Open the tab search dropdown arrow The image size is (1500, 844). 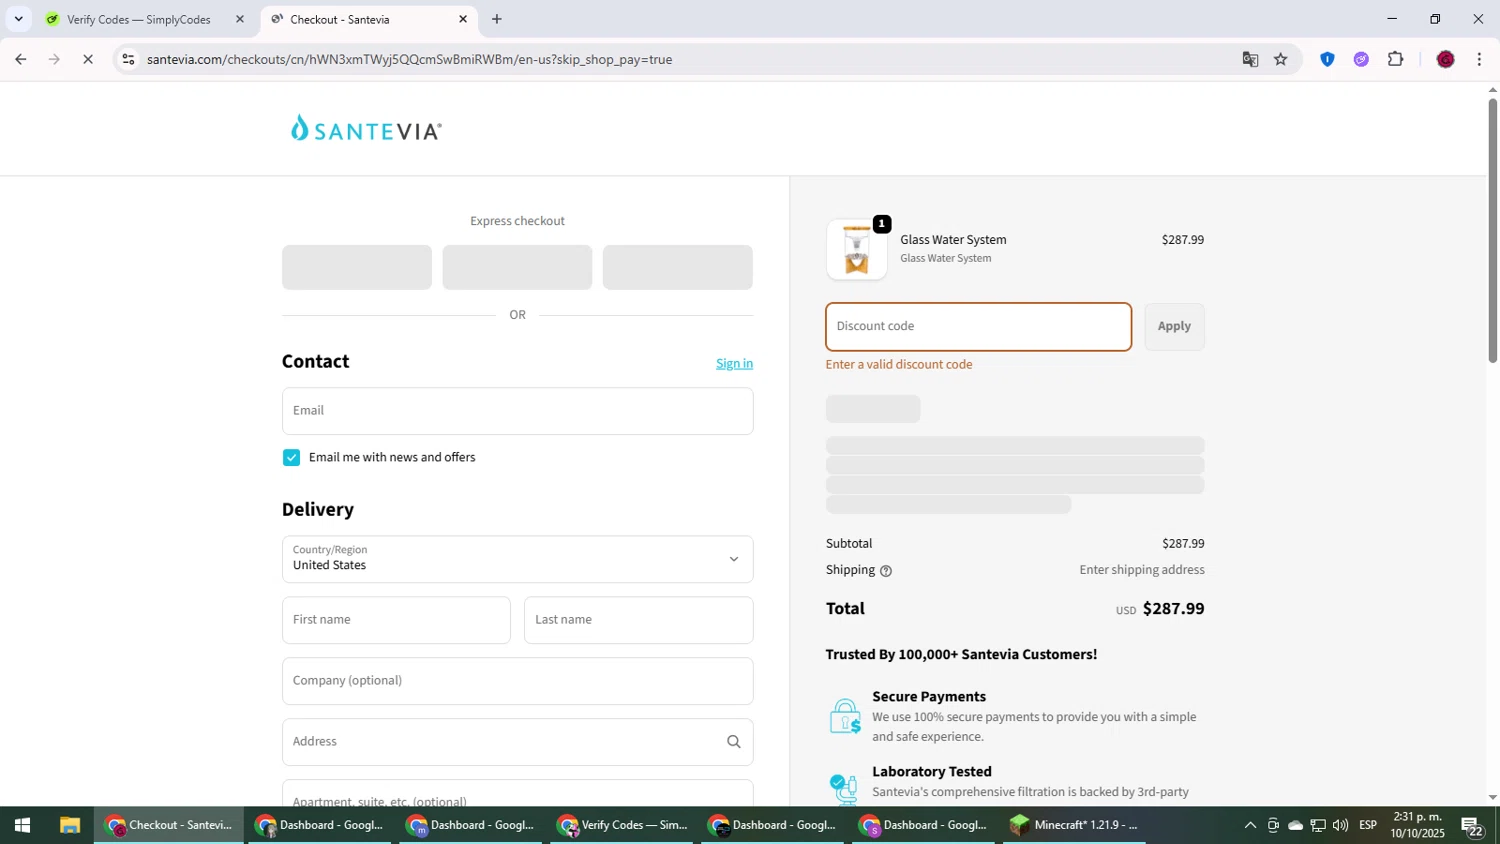(x=18, y=19)
